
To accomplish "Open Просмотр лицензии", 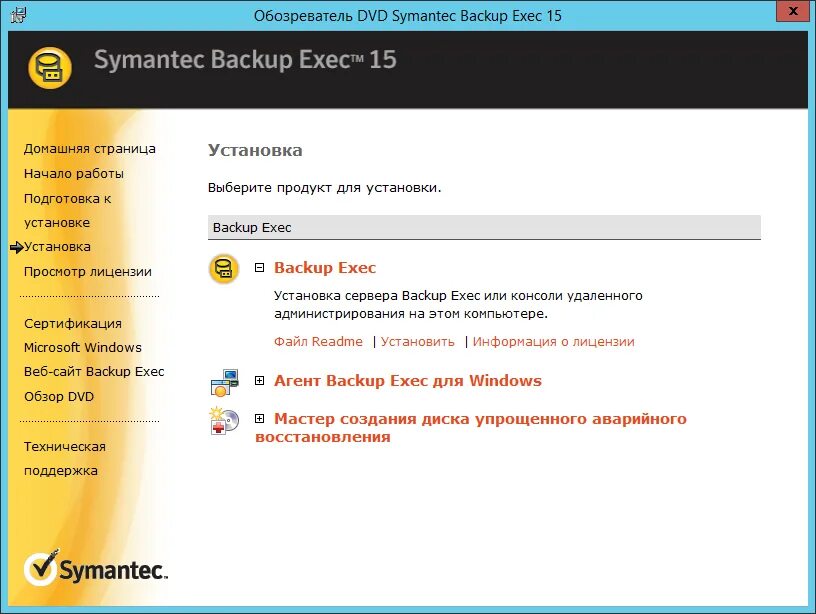I will (88, 272).
